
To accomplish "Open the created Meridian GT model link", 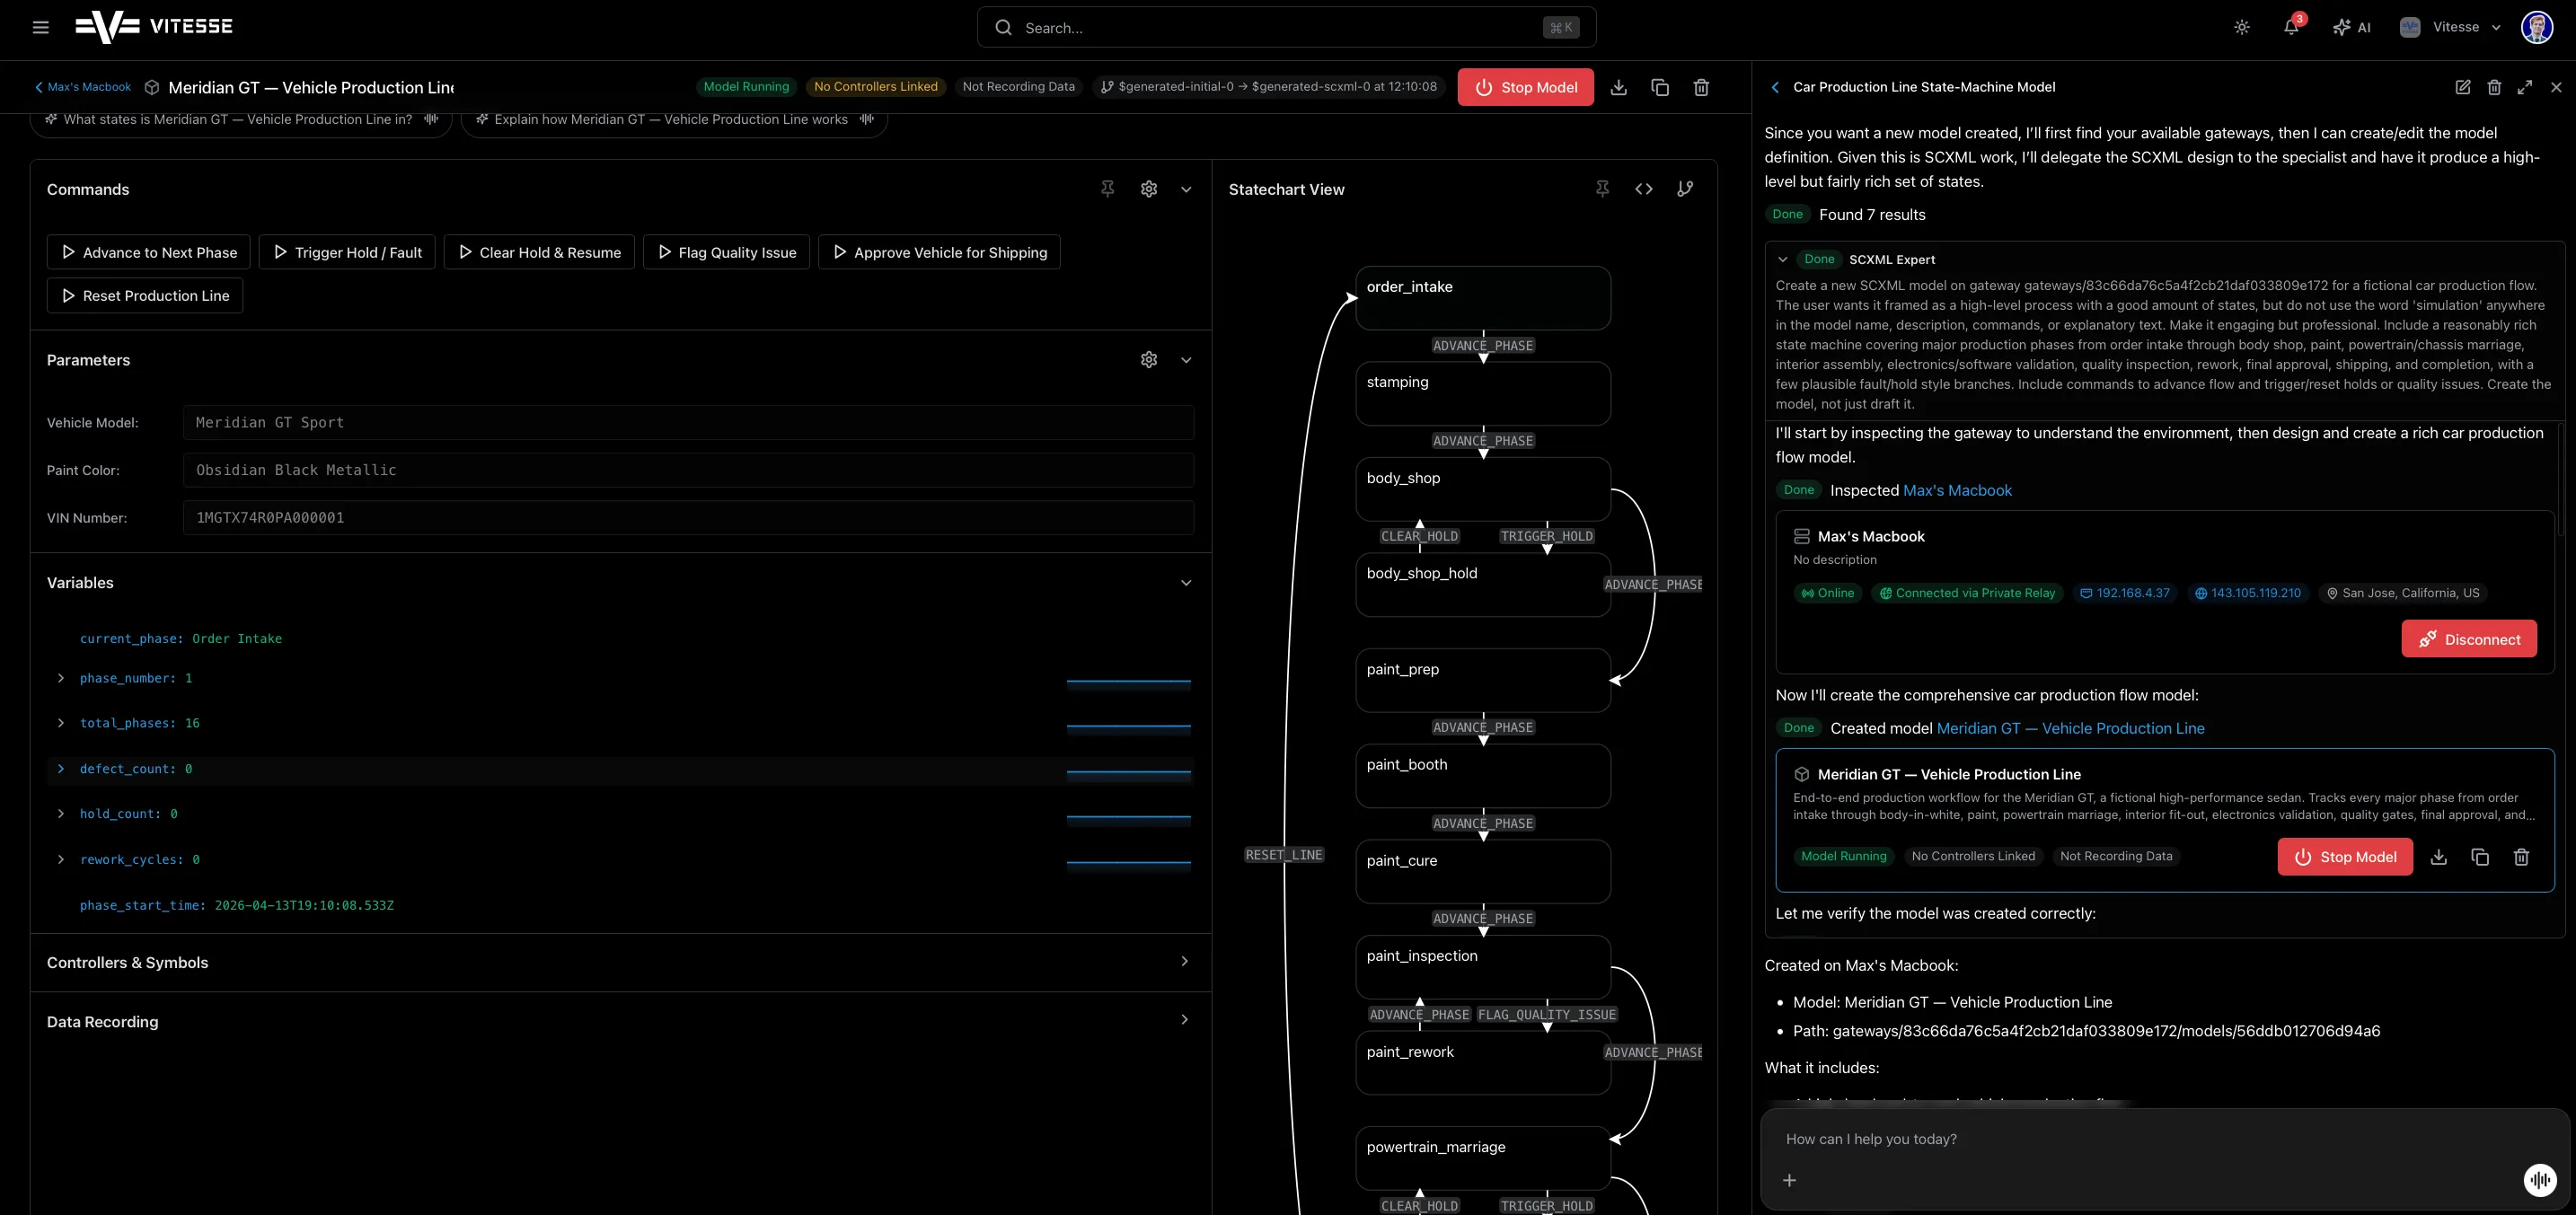I will click(x=2070, y=728).
